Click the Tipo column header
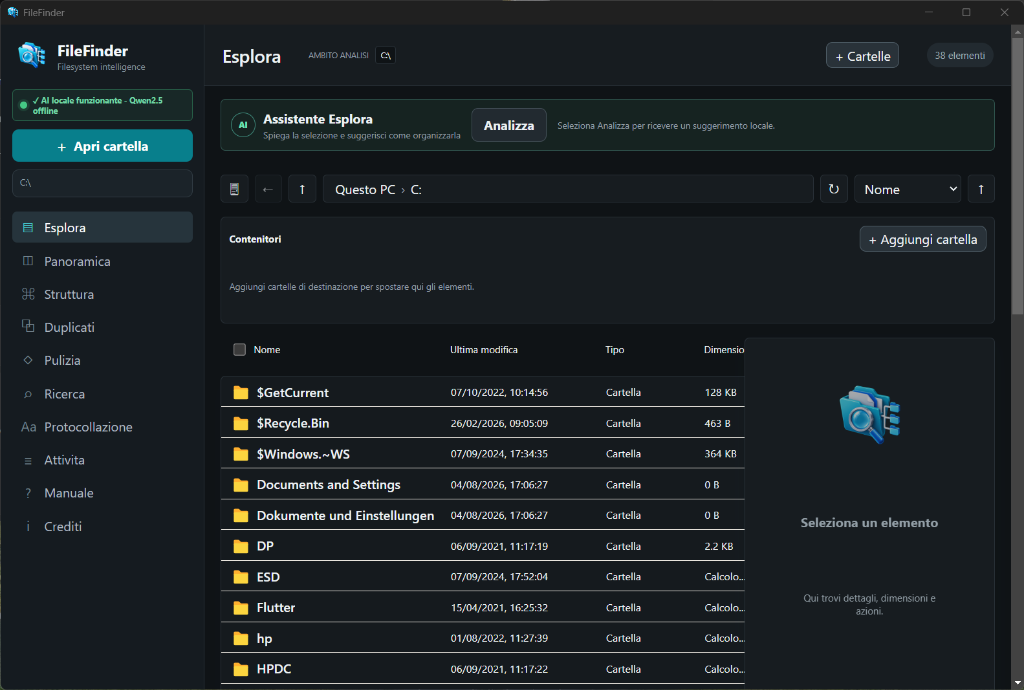This screenshot has width=1024, height=690. pos(615,349)
